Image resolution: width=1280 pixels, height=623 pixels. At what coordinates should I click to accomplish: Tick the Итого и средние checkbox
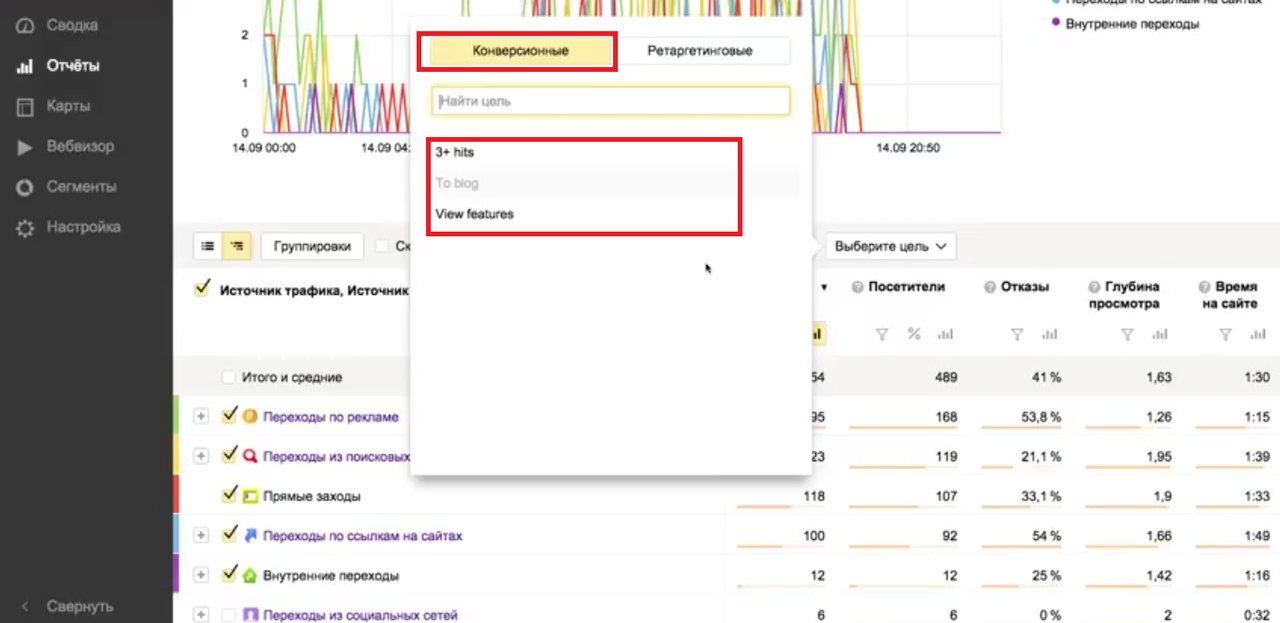229,378
